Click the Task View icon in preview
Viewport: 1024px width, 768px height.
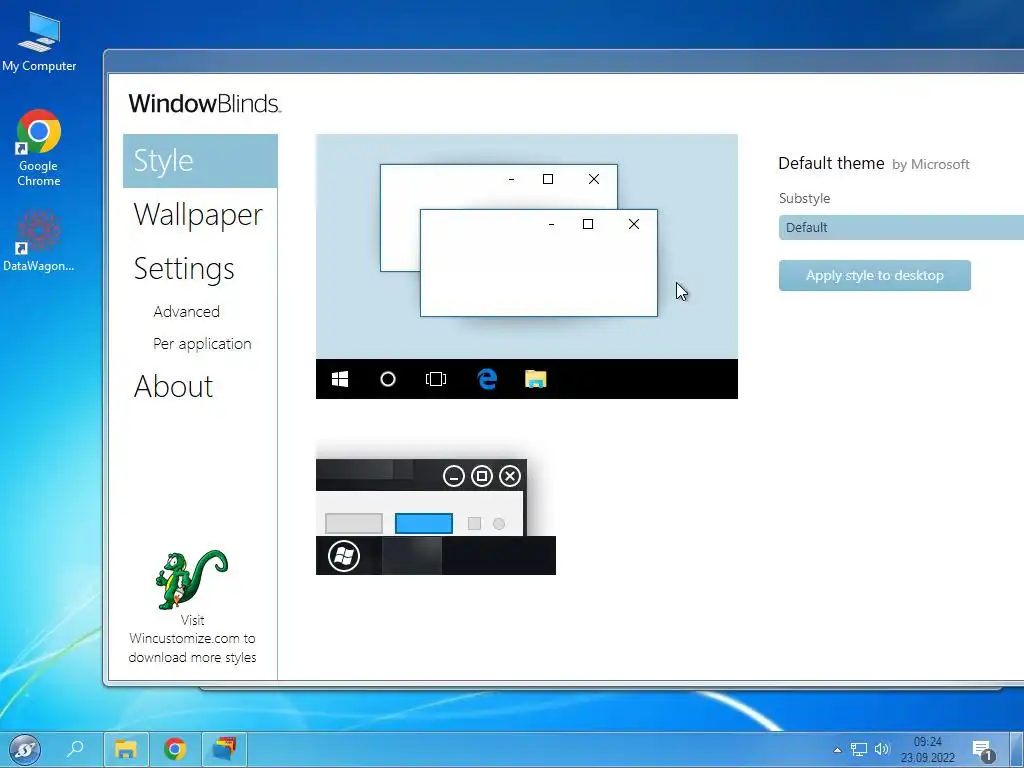click(436, 379)
